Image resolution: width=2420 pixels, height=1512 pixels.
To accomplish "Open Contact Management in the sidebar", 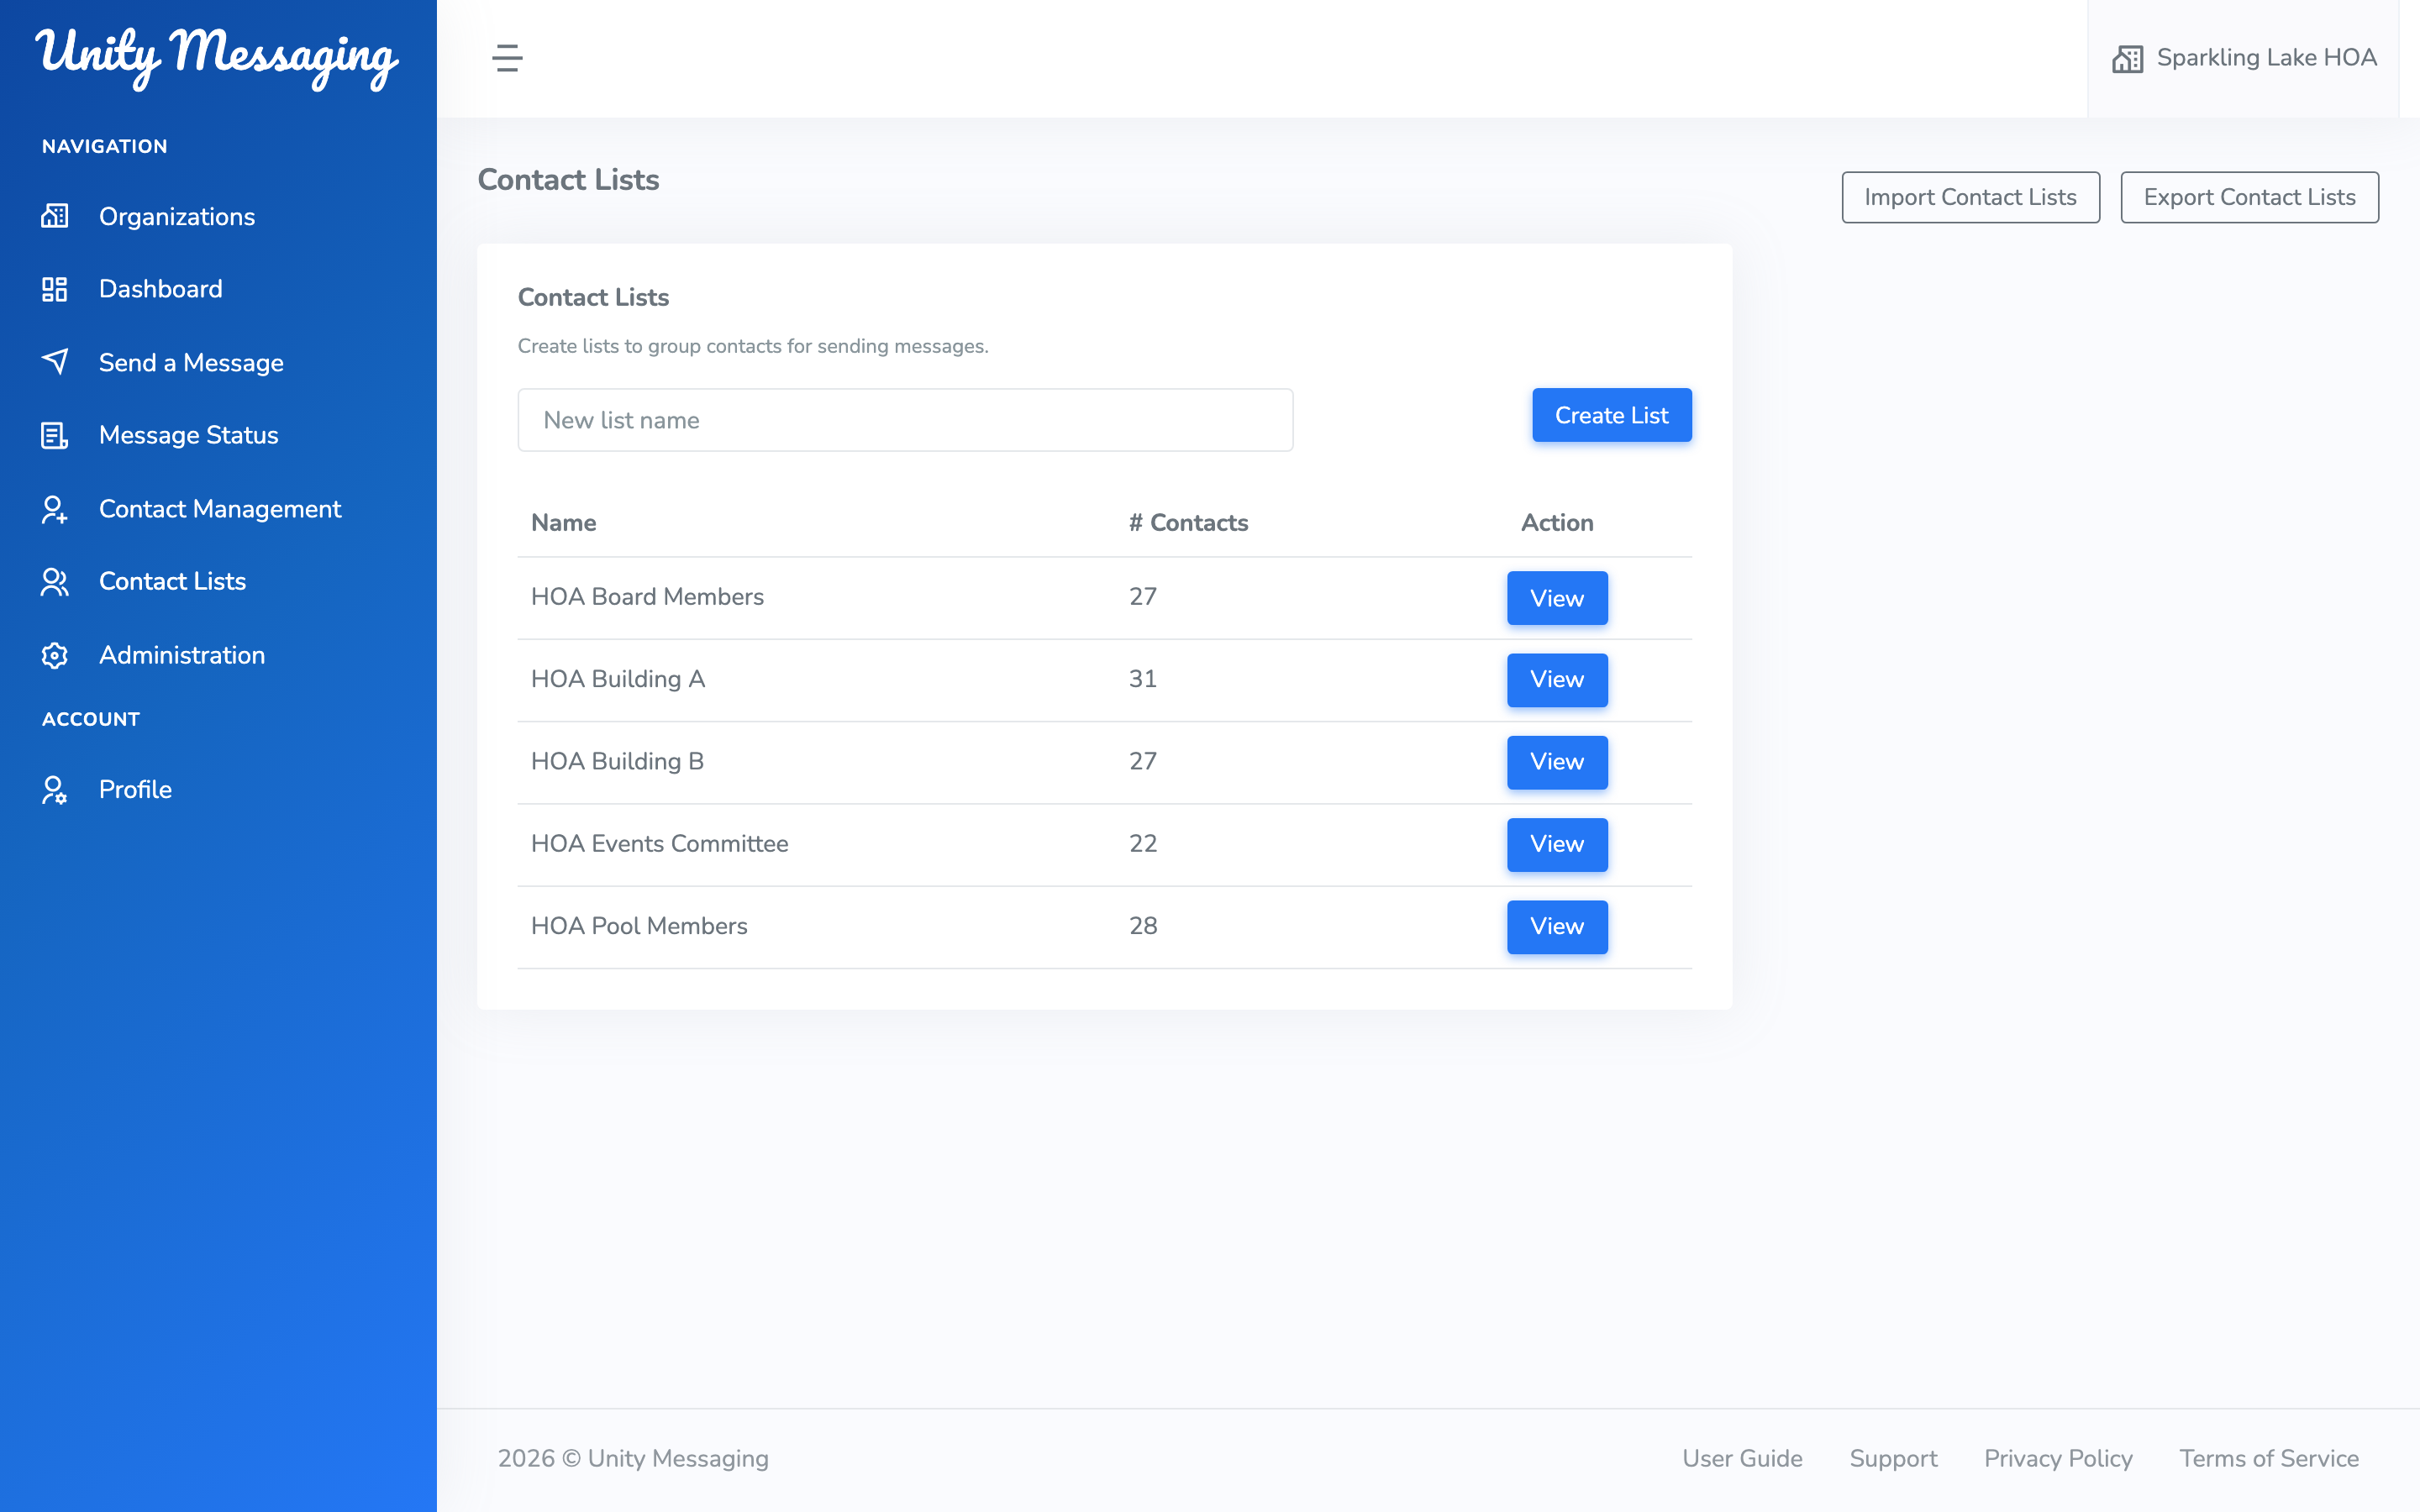I will pos(220,509).
